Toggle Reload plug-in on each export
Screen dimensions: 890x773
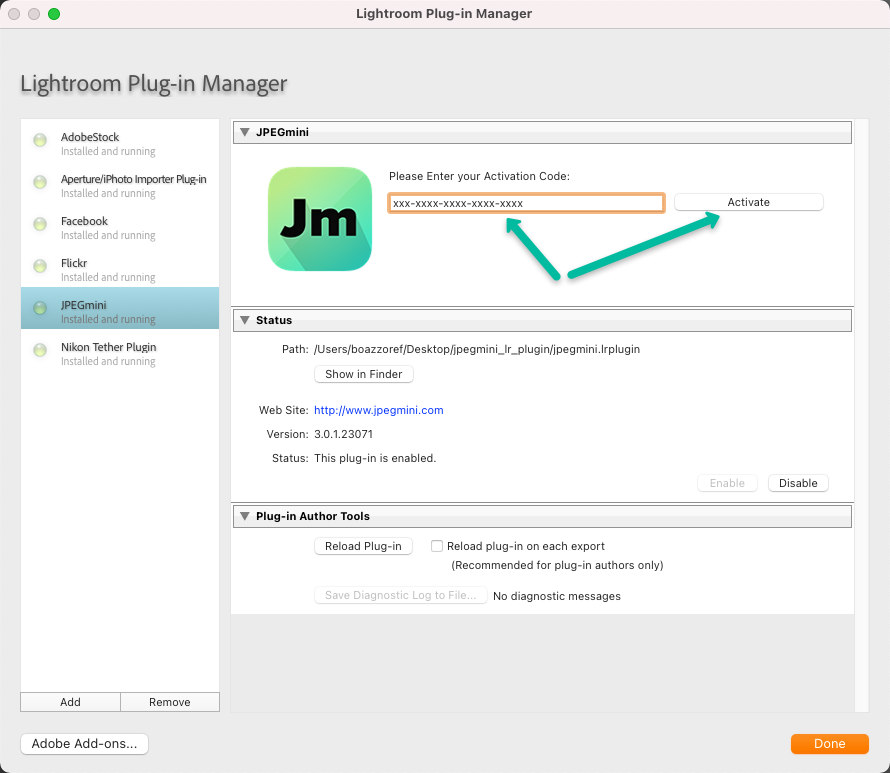point(436,546)
